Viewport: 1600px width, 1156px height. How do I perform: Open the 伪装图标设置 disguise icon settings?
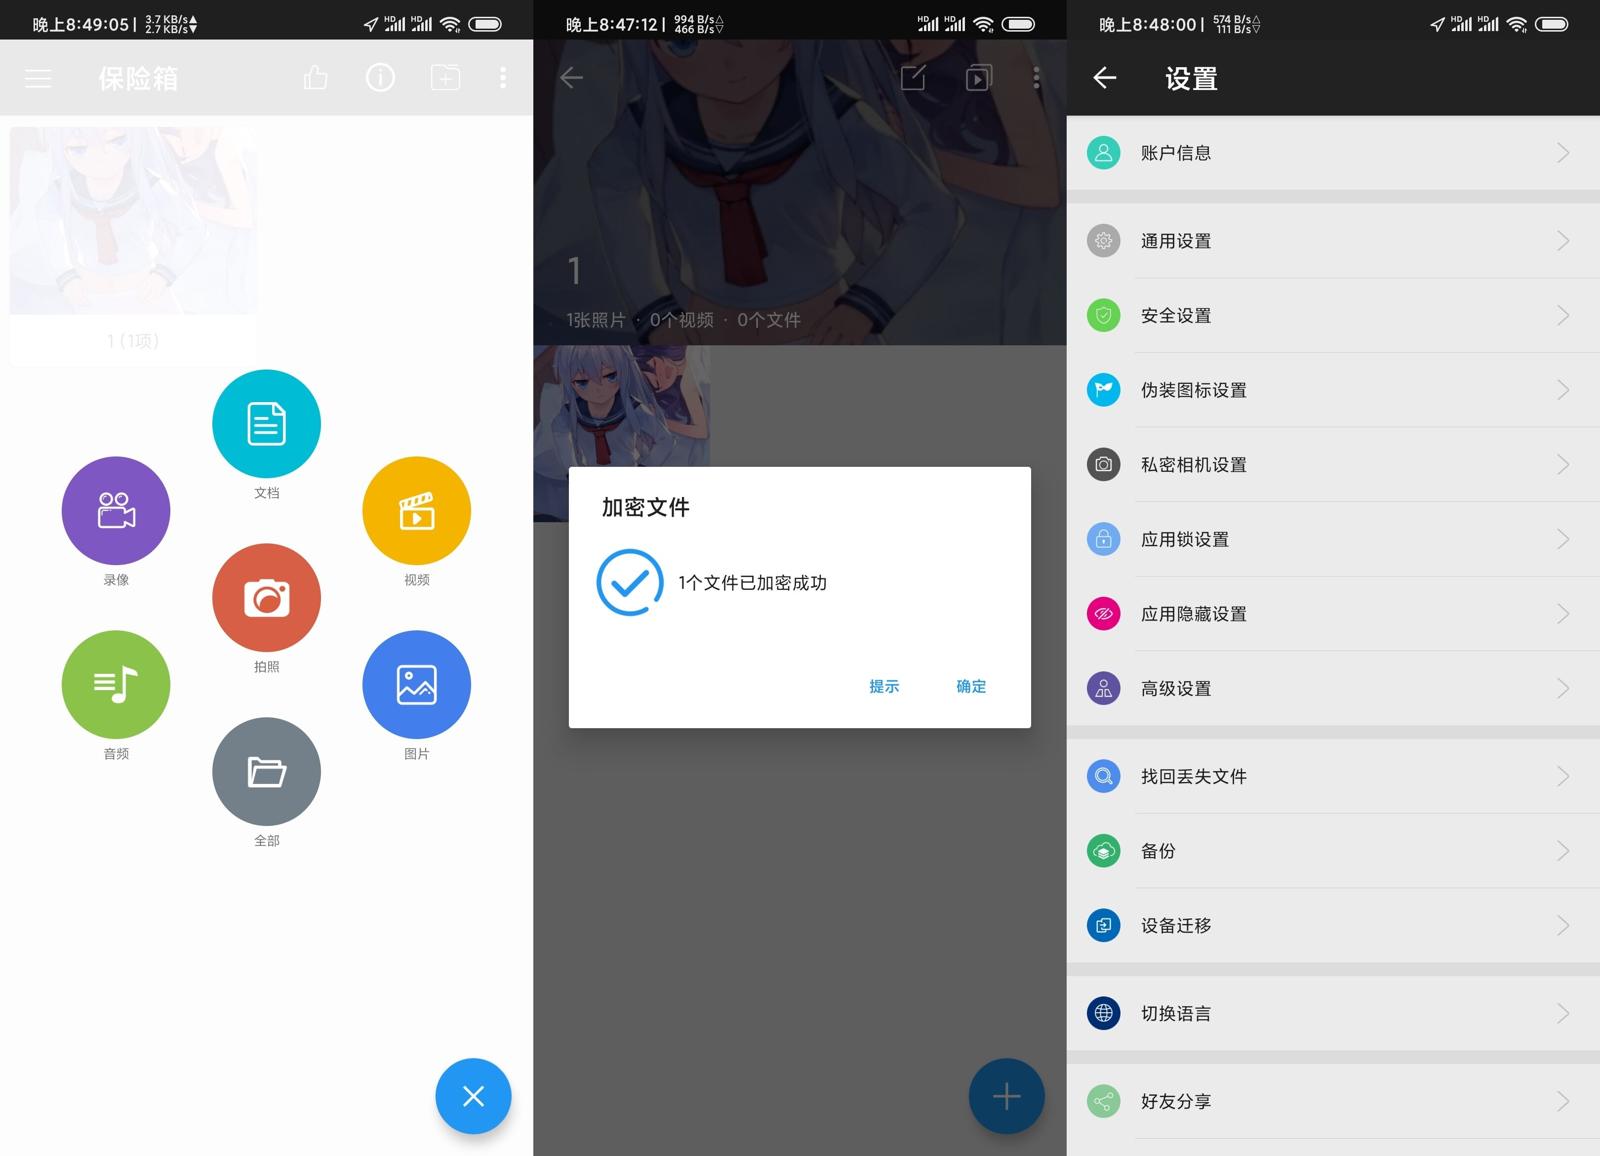[1330, 390]
